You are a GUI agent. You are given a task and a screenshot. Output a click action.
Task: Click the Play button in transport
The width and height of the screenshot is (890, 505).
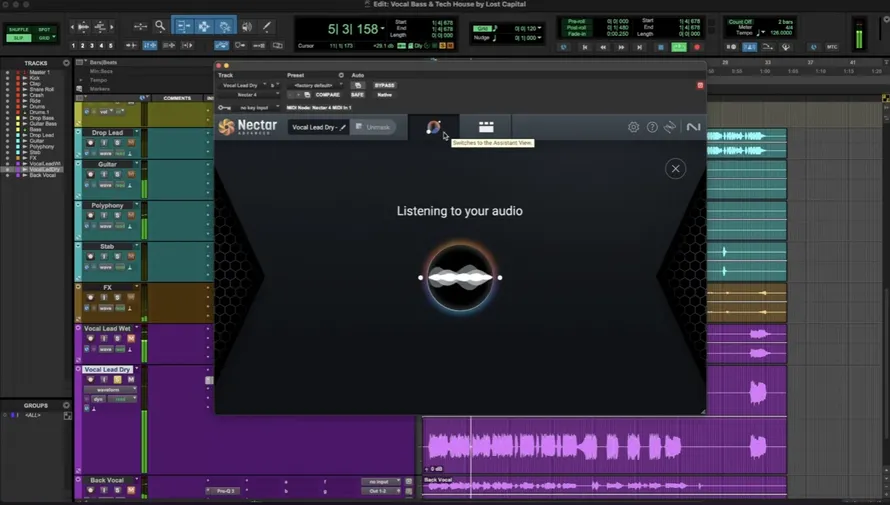(679, 47)
